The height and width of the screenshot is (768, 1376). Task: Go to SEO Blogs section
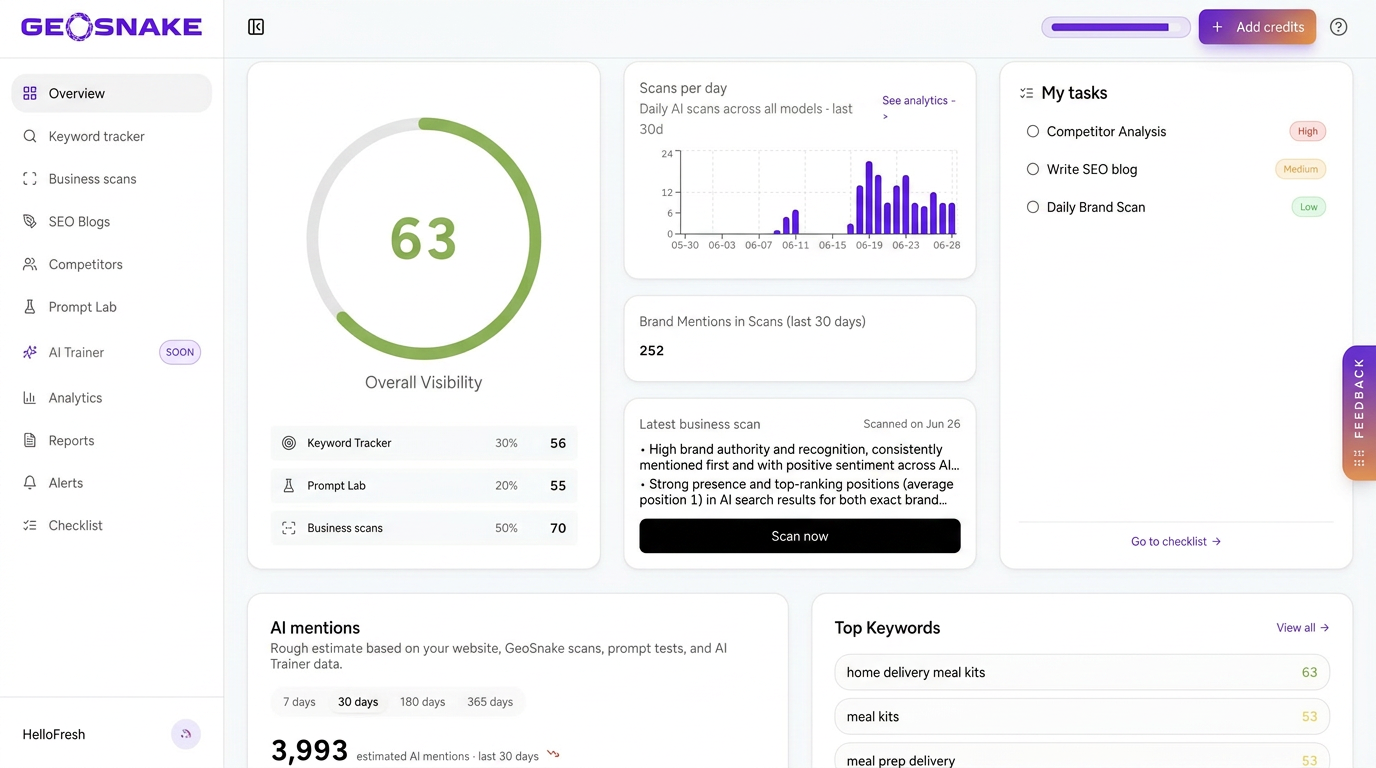(111, 221)
